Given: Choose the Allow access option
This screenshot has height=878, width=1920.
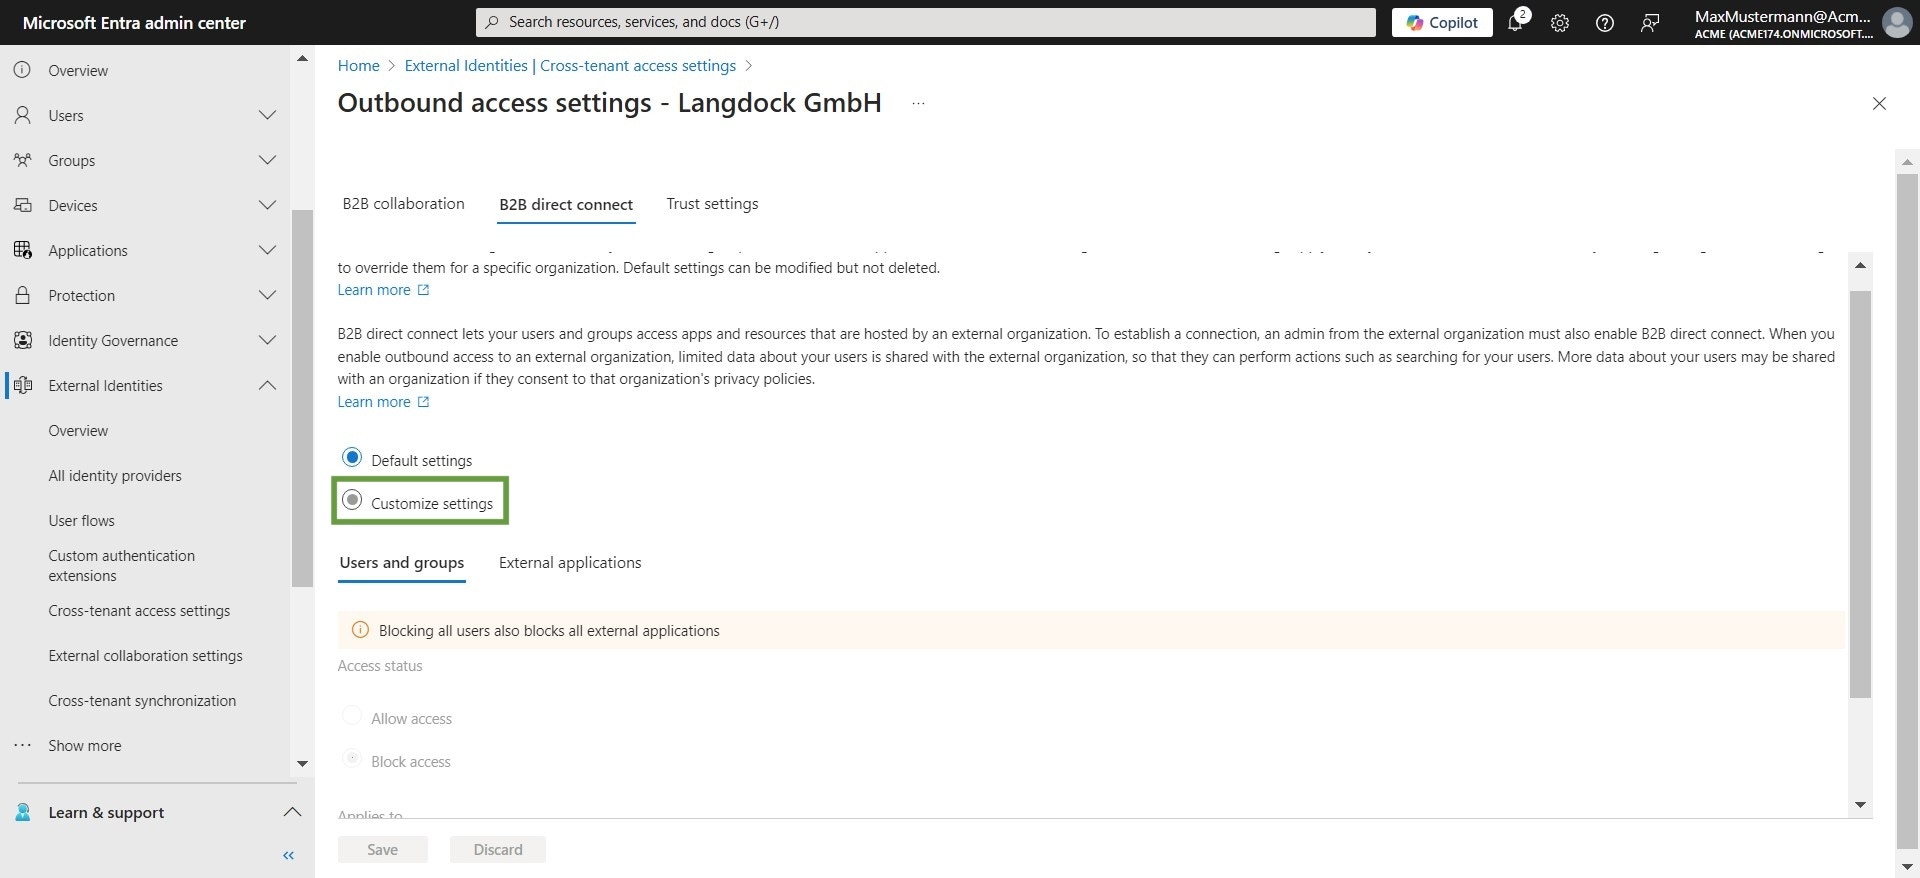Looking at the screenshot, I should 351,716.
